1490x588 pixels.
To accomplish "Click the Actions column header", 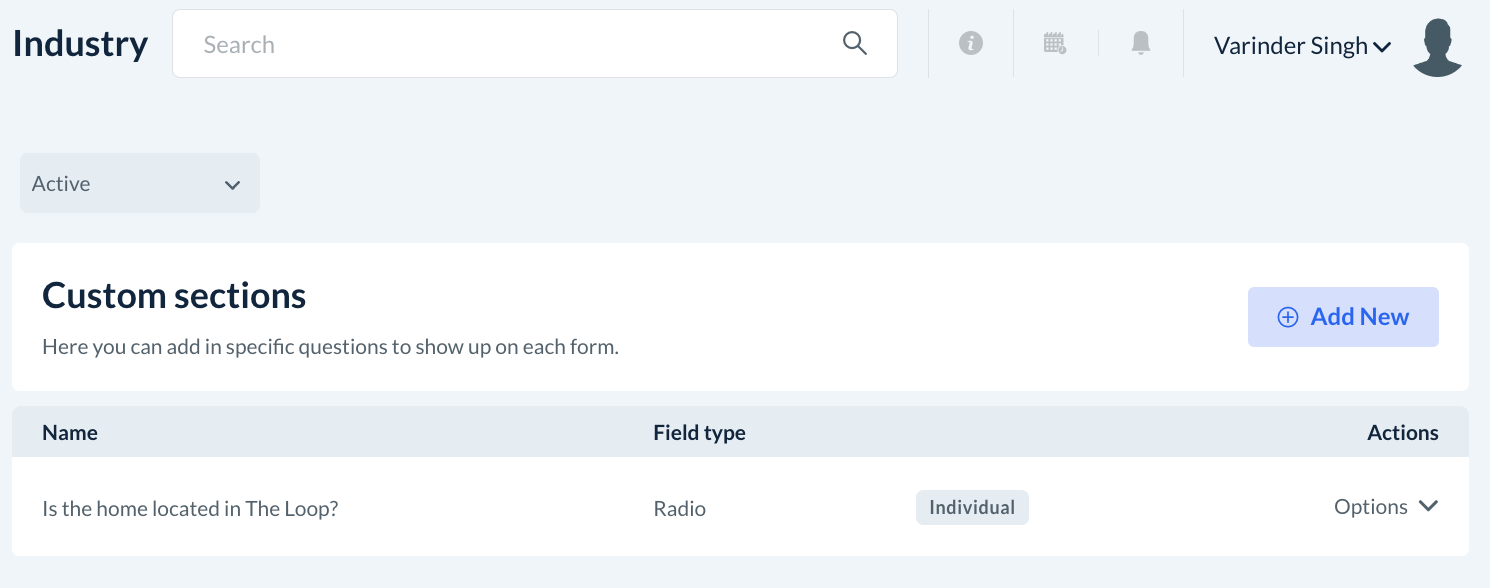I will (1402, 433).
